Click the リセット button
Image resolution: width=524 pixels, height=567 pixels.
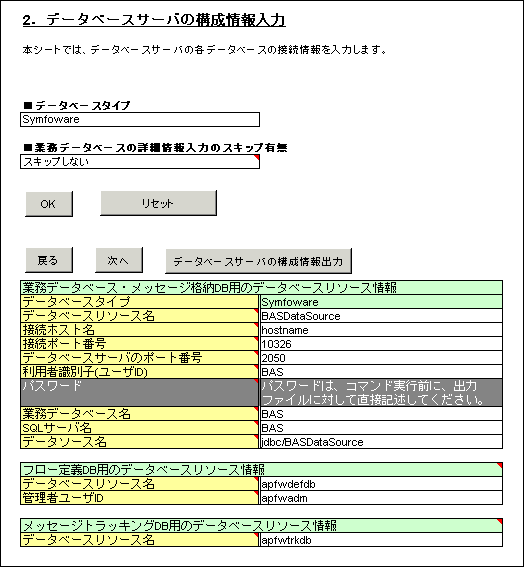(x=158, y=203)
